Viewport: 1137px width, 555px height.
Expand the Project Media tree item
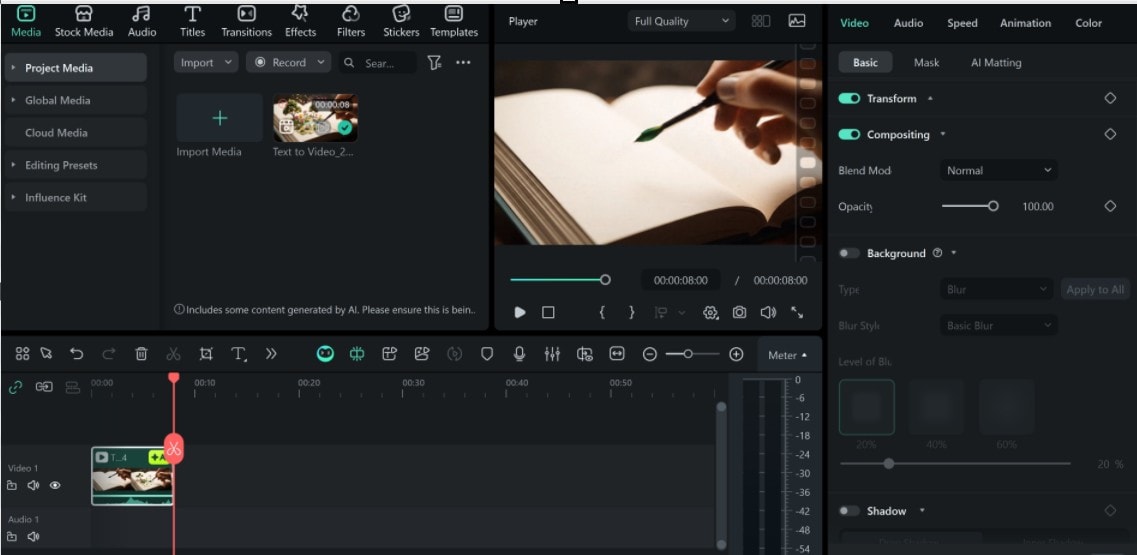point(12,67)
